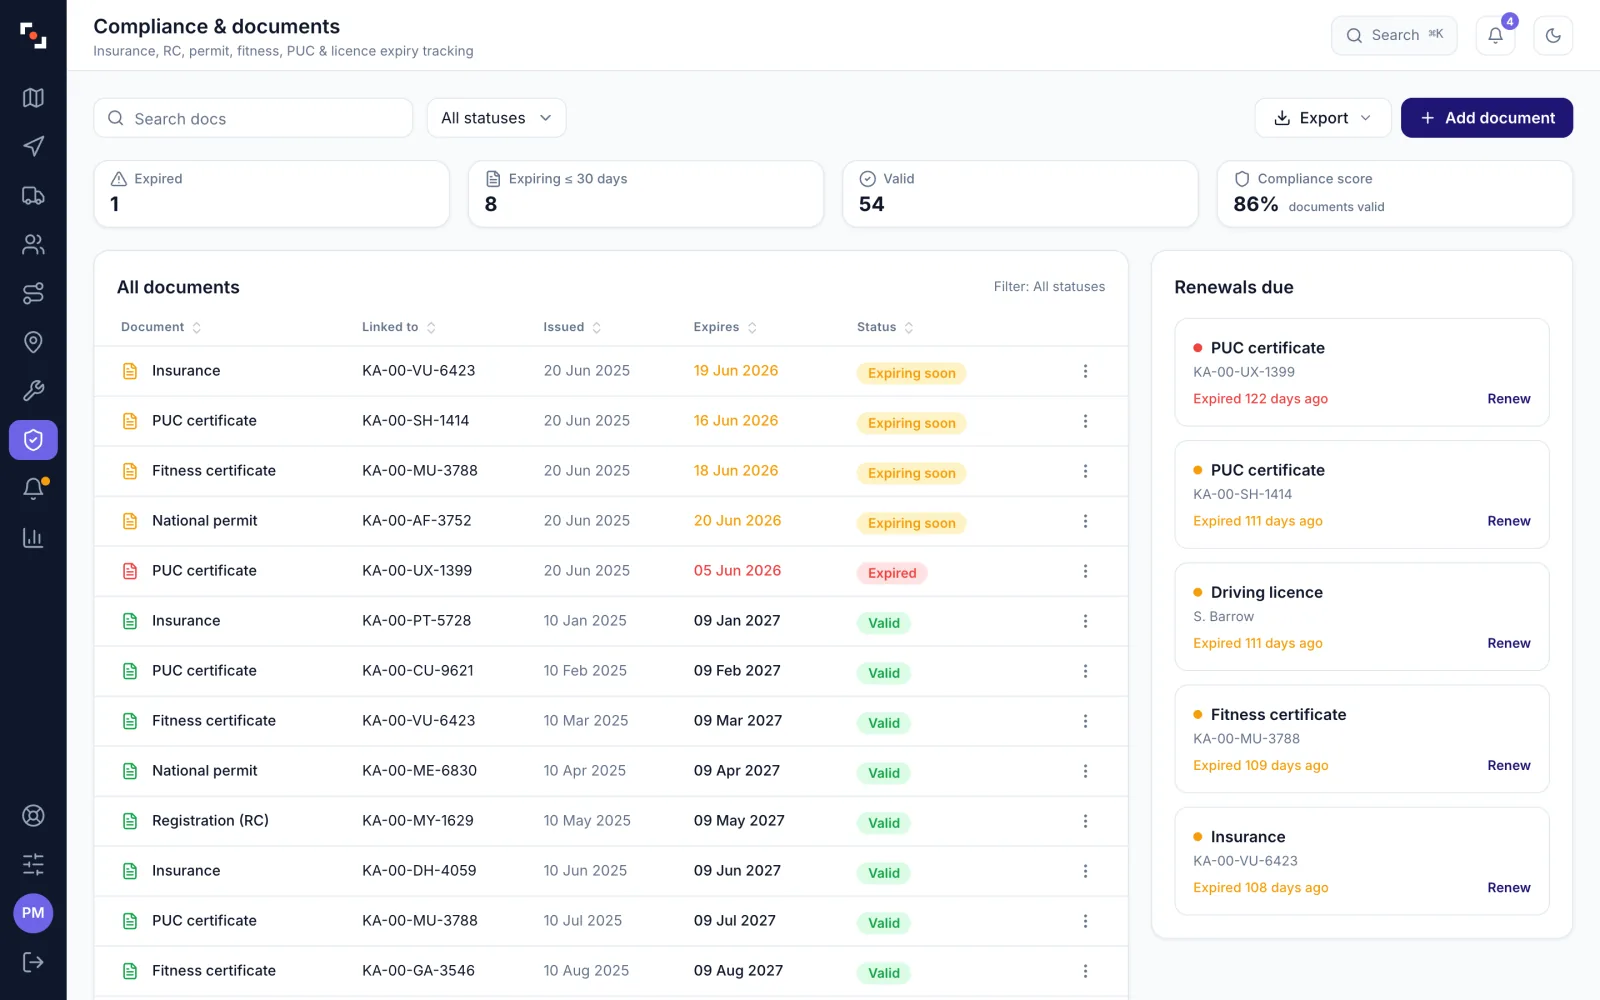The width and height of the screenshot is (1600, 1000).
Task: Open the routes sidebar icon
Action: click(x=33, y=293)
